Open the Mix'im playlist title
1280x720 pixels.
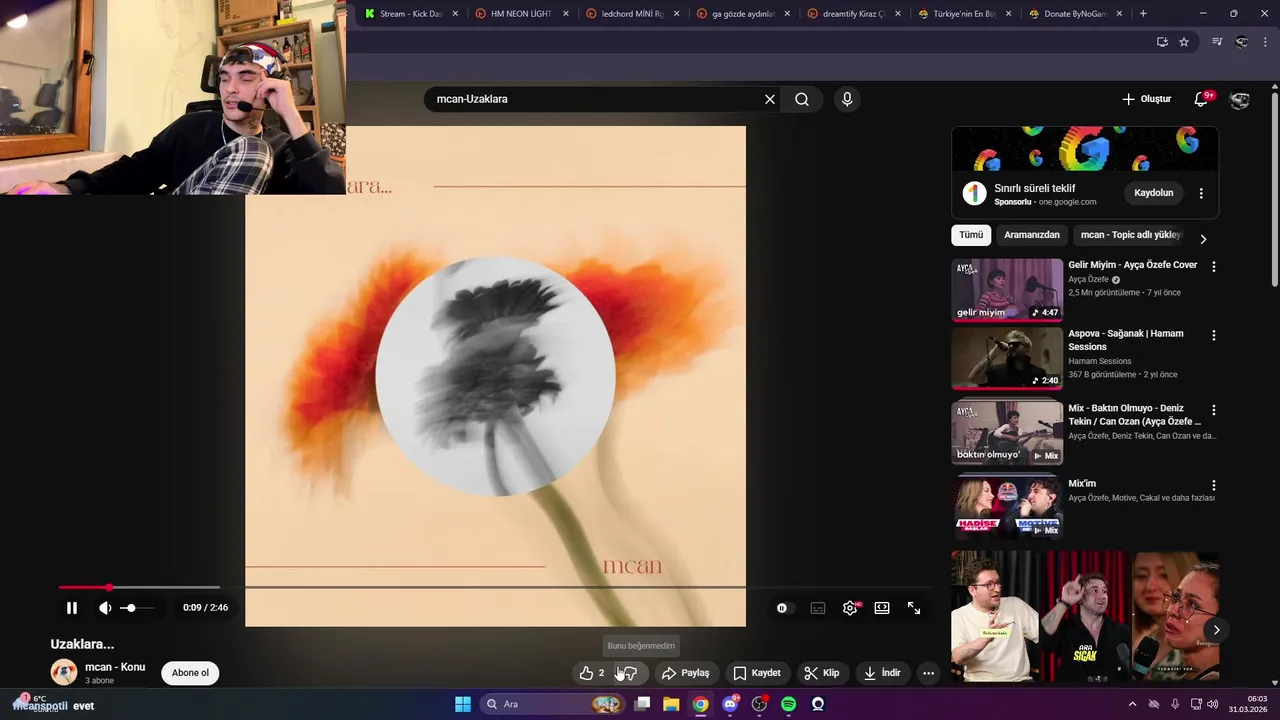1082,484
